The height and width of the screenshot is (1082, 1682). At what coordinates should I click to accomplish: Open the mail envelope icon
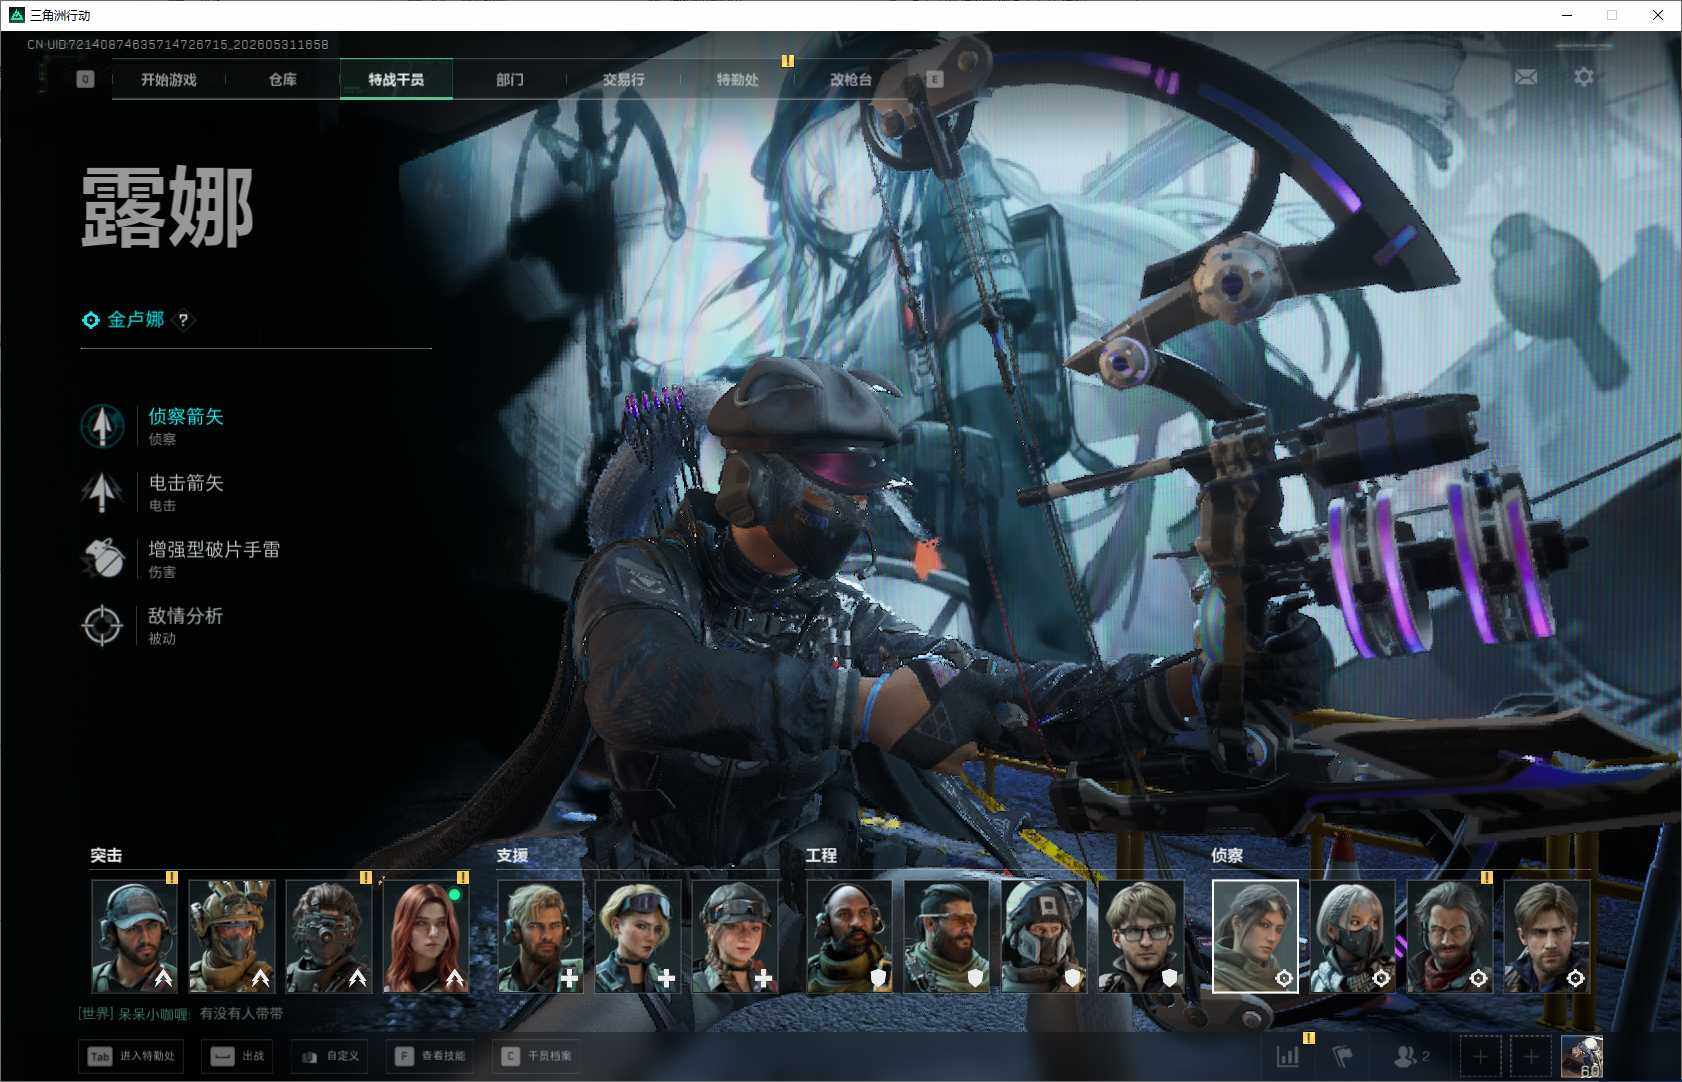pos(1526,77)
